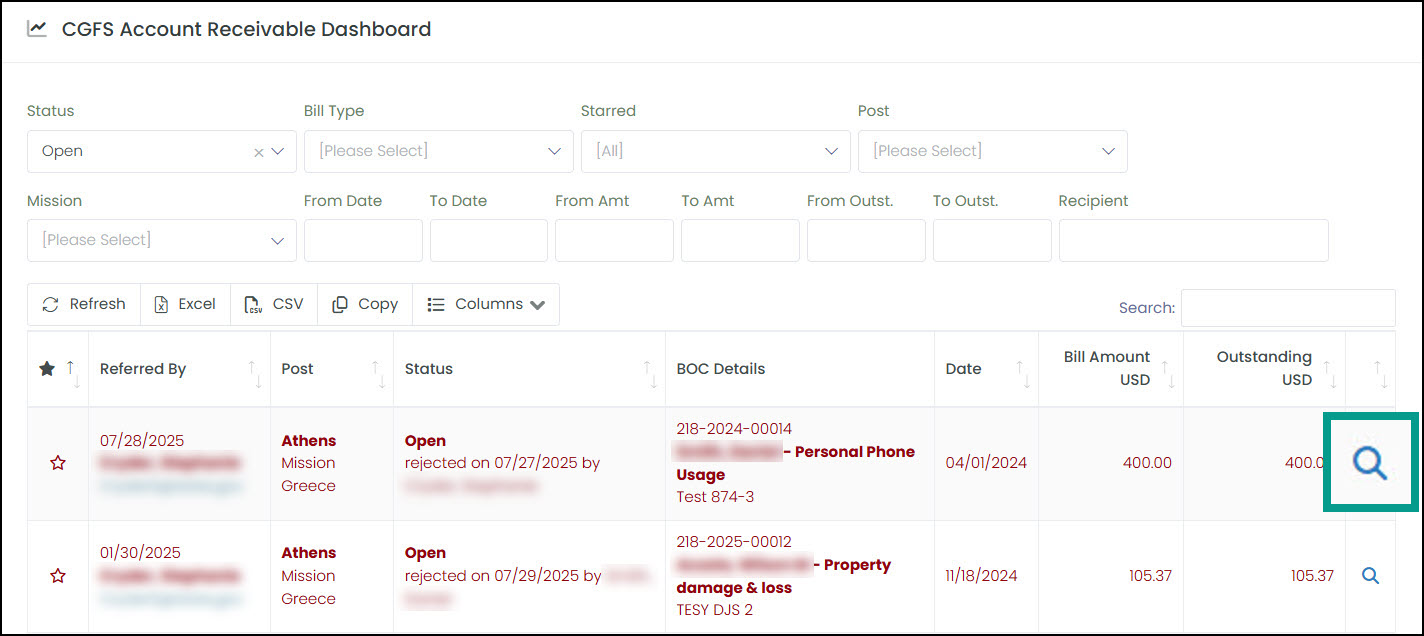Open the Post filter dropdown
The height and width of the screenshot is (636, 1424).
(x=993, y=151)
